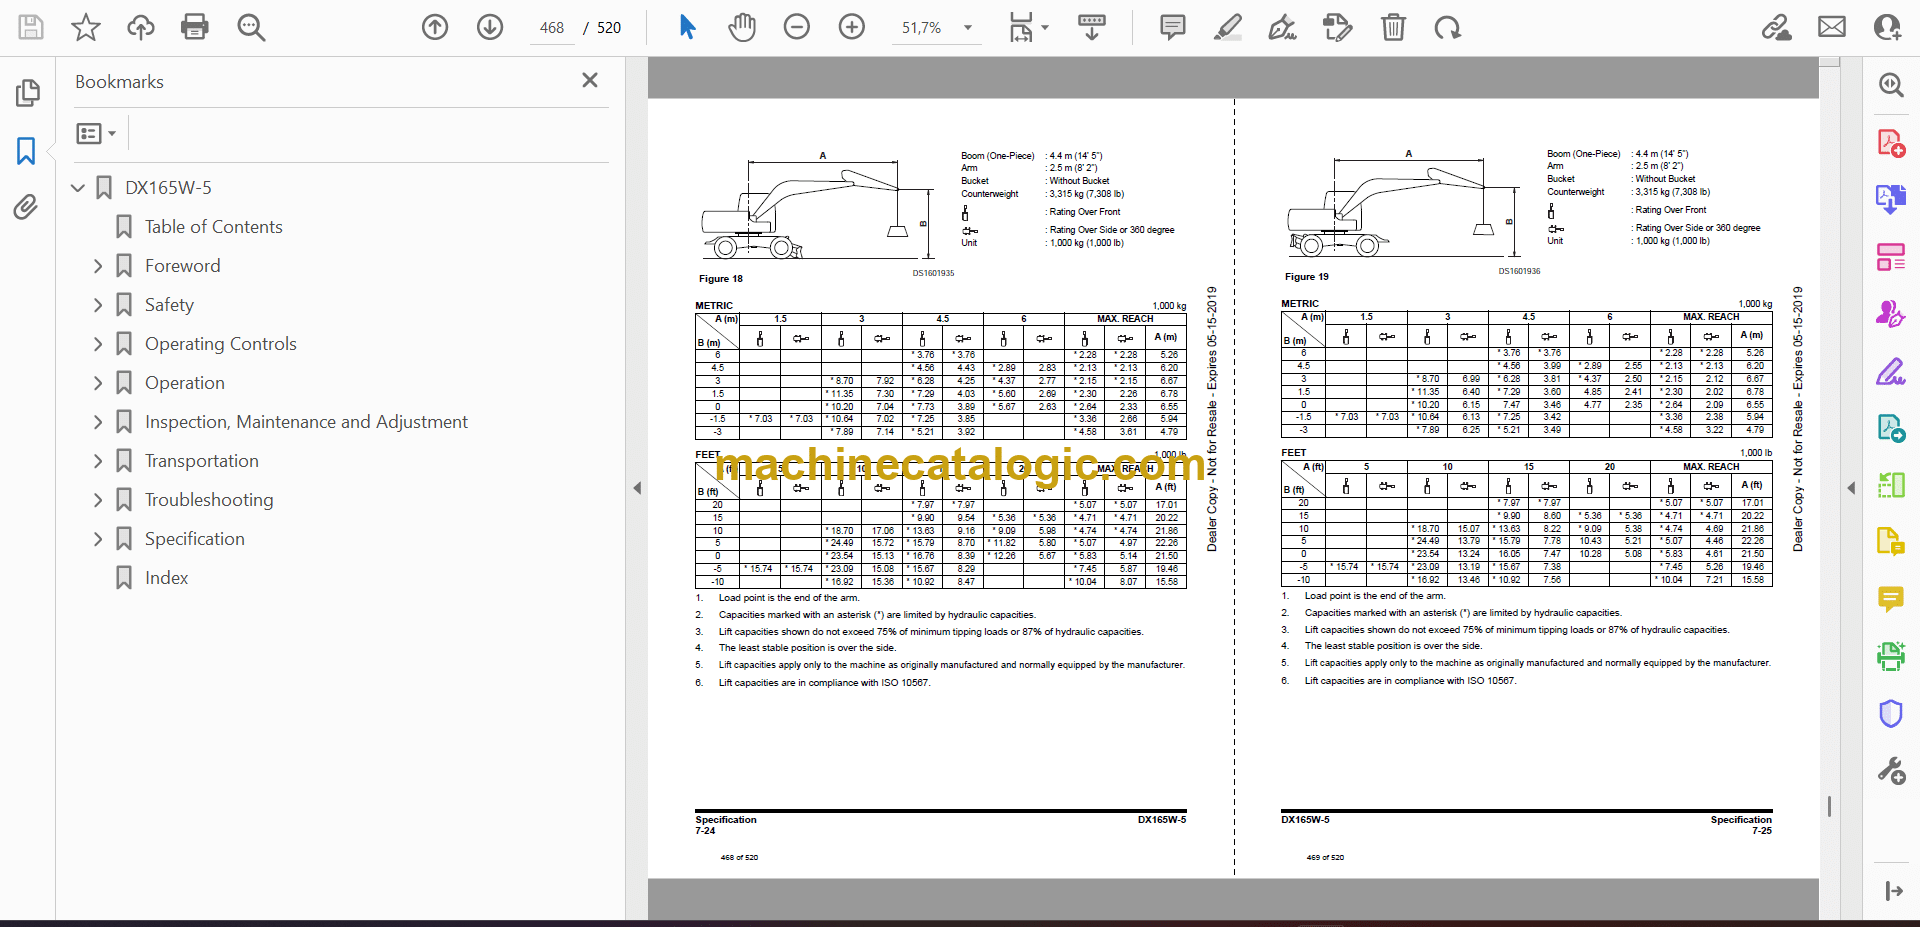Open the Specification bookmark section
The width and height of the screenshot is (1920, 927).
[x=195, y=539]
